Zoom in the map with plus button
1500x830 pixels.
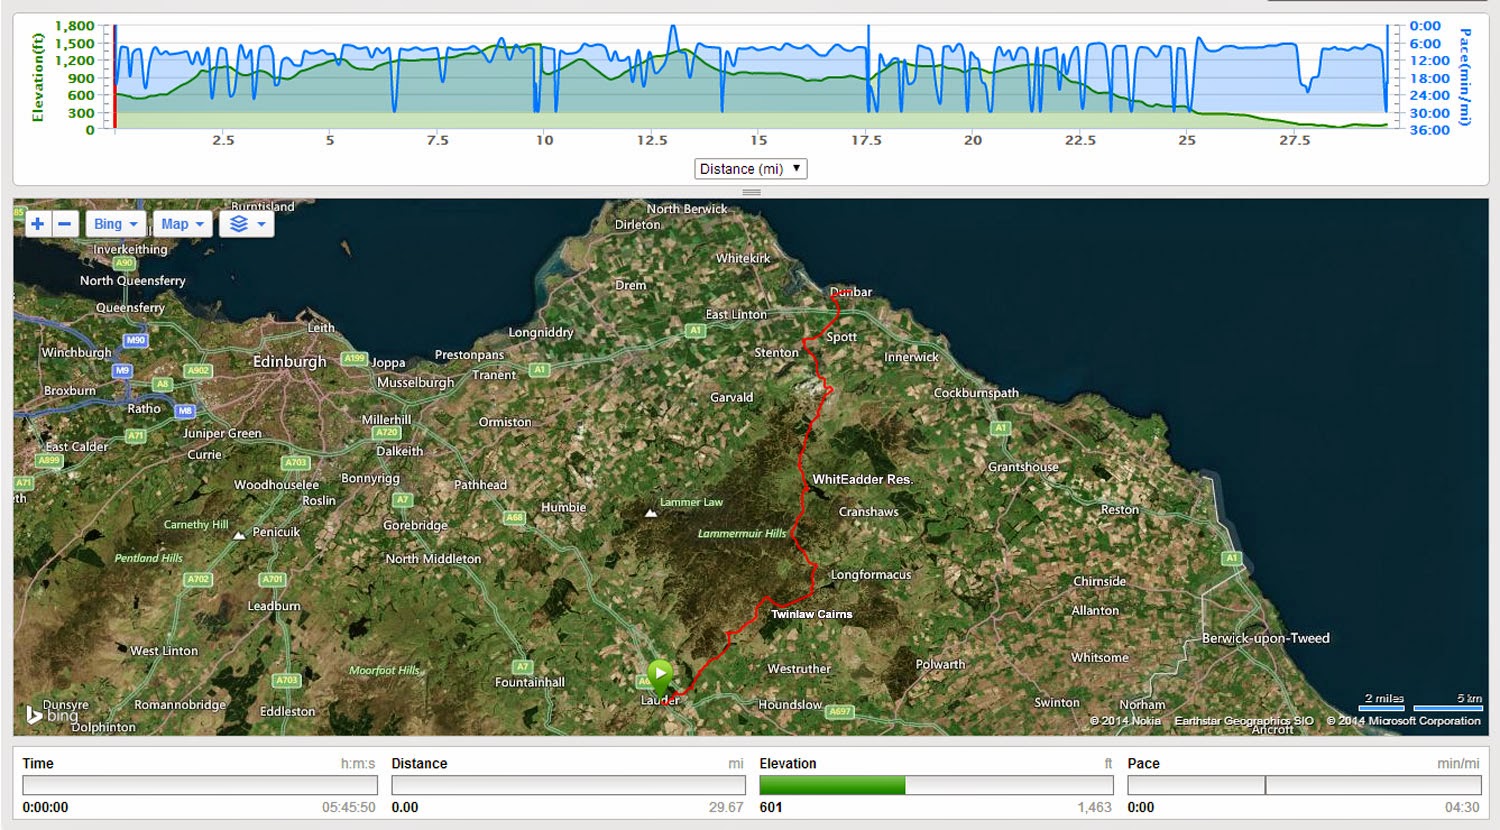pyautogui.click(x=37, y=224)
